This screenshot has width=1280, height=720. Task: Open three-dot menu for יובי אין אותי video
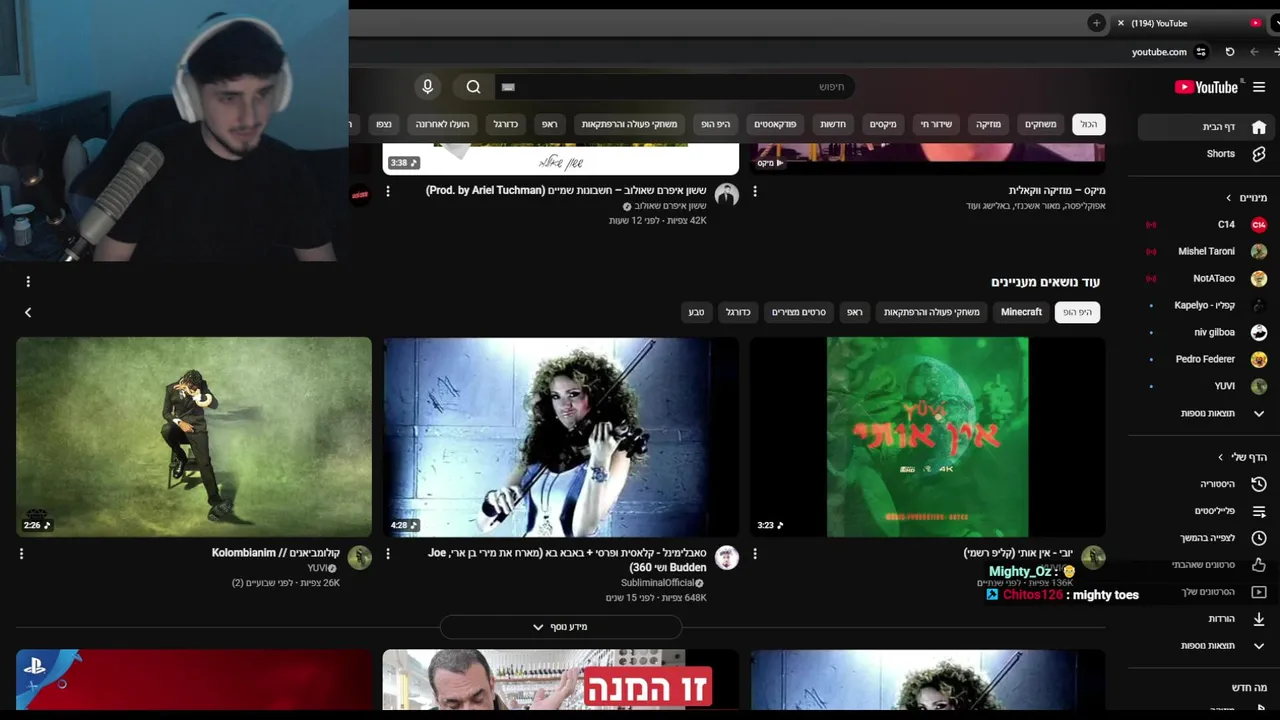[x=755, y=553]
